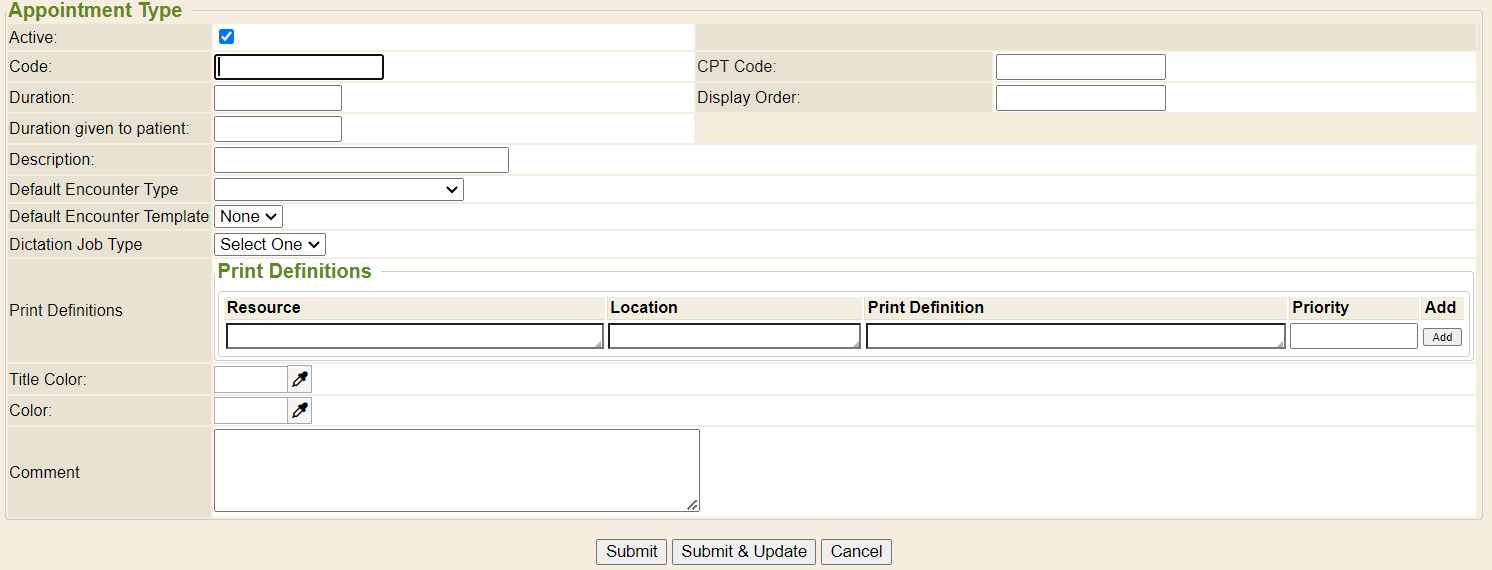
Task: Focus the Code input field
Action: click(x=299, y=67)
